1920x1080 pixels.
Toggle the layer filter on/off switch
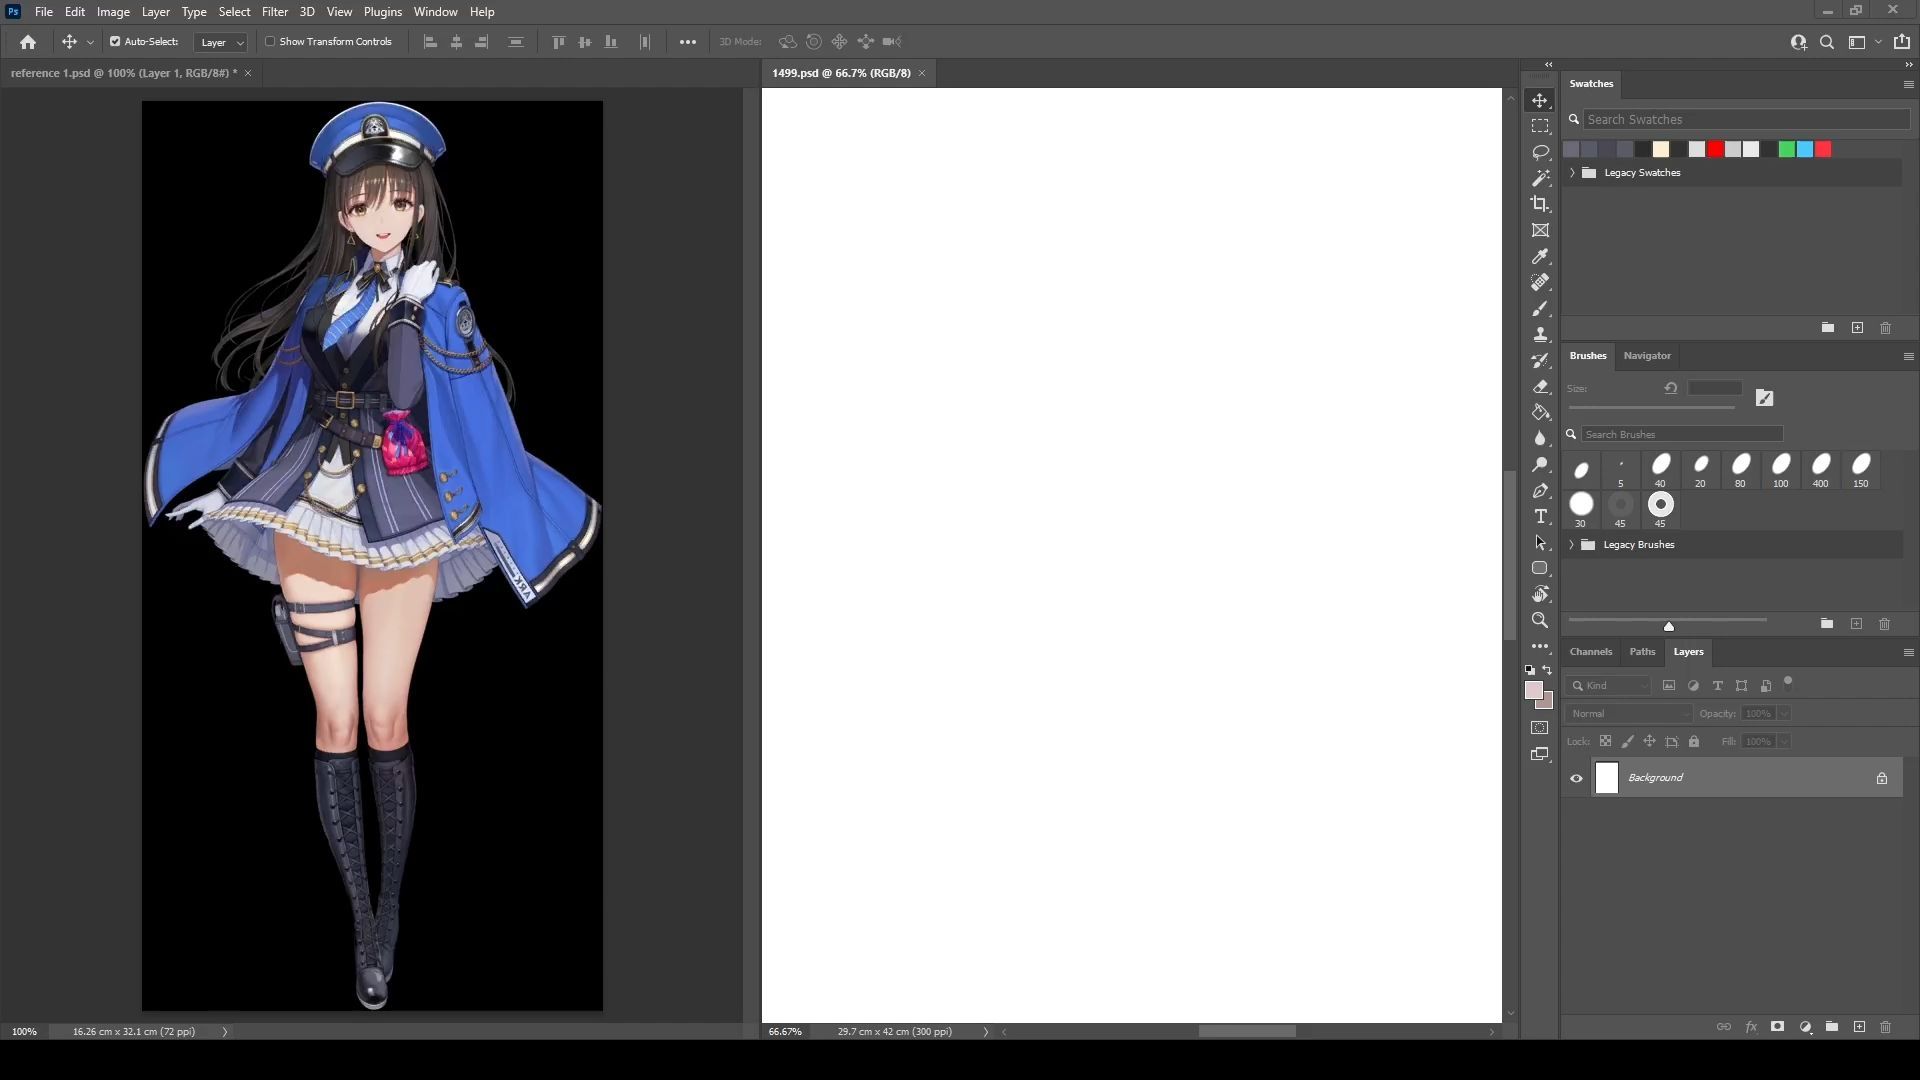click(1788, 682)
